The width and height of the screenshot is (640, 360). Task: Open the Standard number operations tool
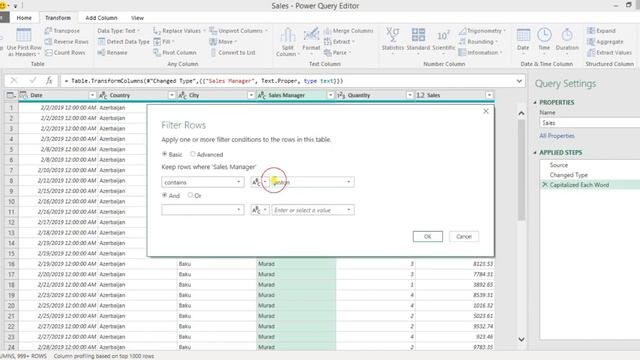click(418, 40)
